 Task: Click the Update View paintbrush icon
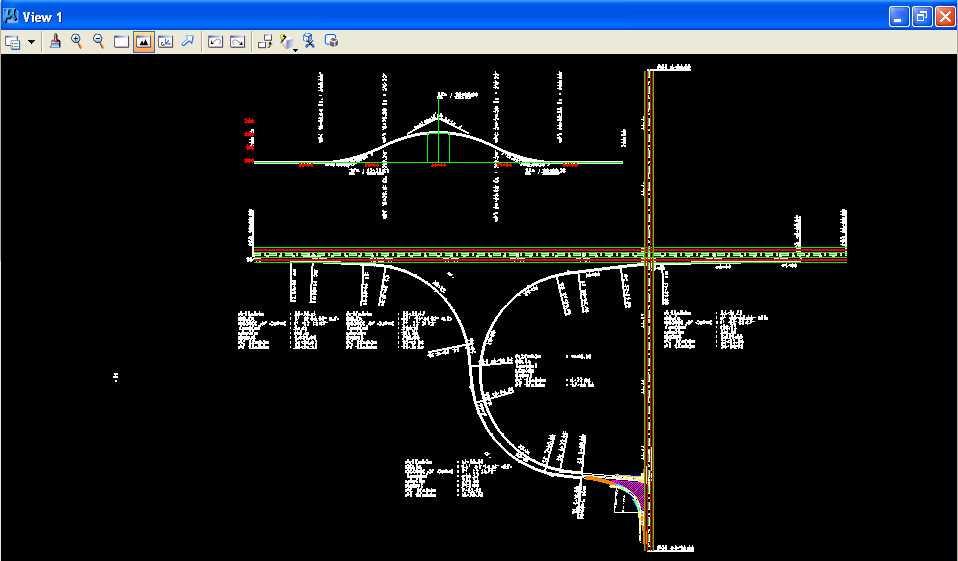click(56, 42)
